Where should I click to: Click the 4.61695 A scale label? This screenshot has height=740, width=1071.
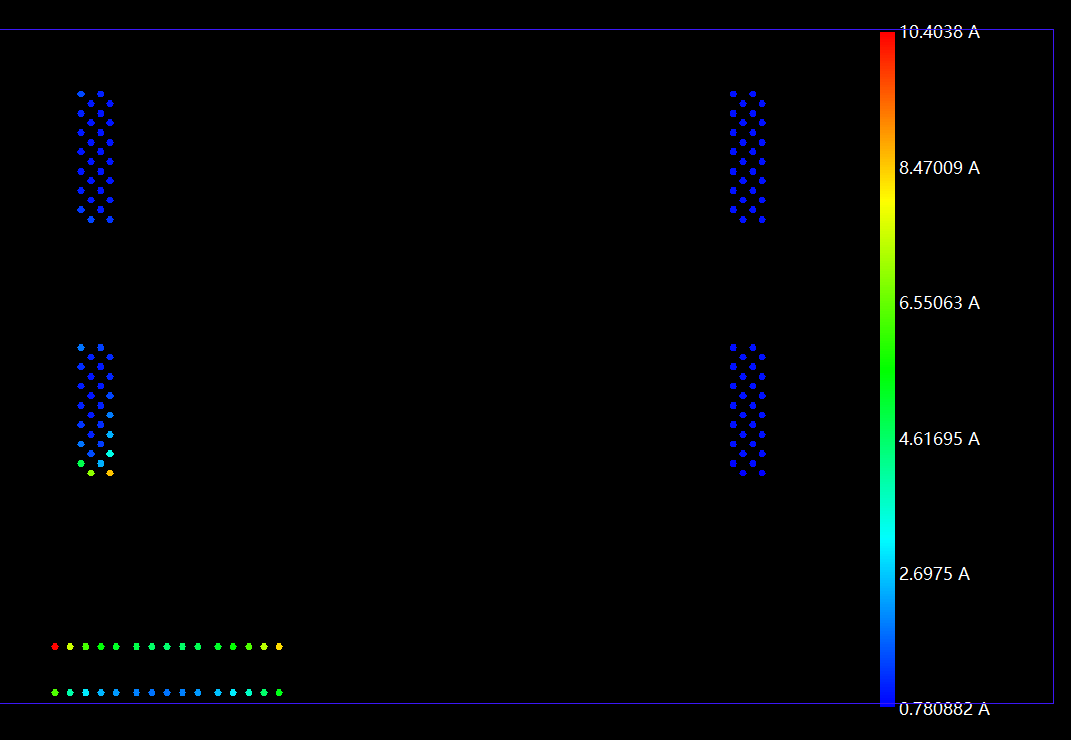click(938, 438)
